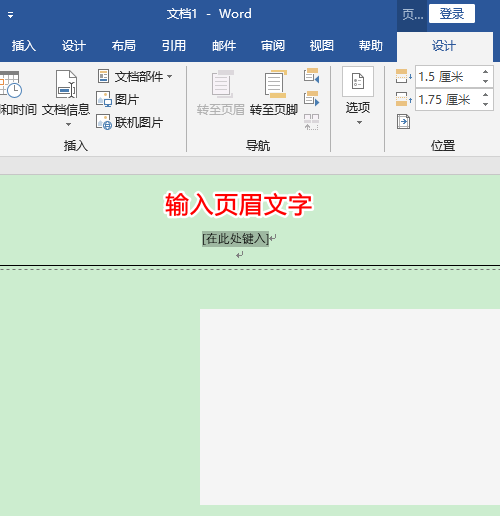Image resolution: width=500 pixels, height=516 pixels.
Task: Switch to the 引用 tab
Action: pos(173,46)
